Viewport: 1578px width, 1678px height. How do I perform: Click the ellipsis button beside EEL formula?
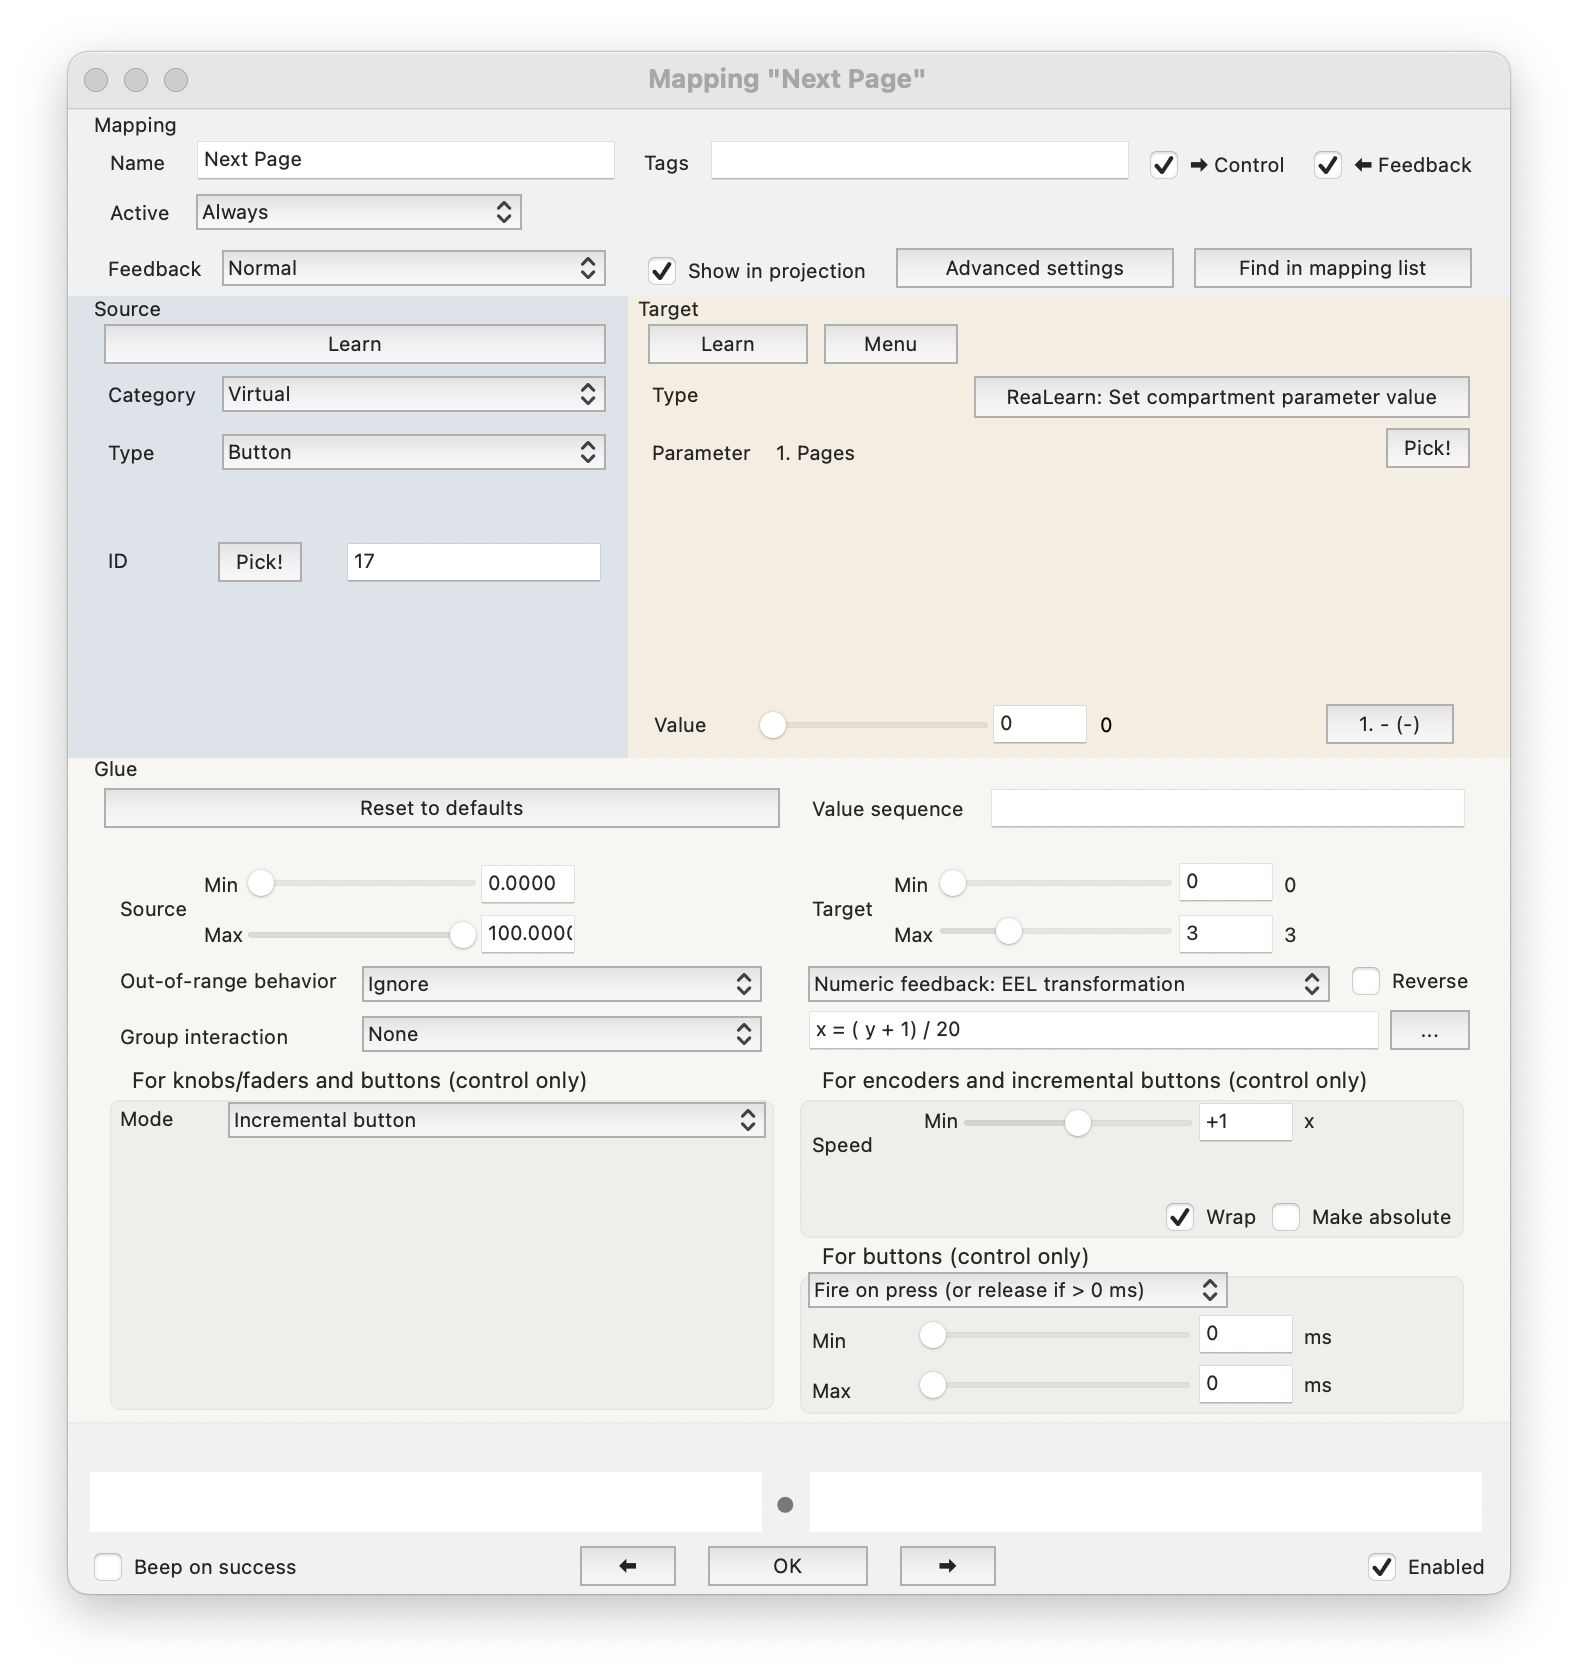pyautogui.click(x=1429, y=1030)
